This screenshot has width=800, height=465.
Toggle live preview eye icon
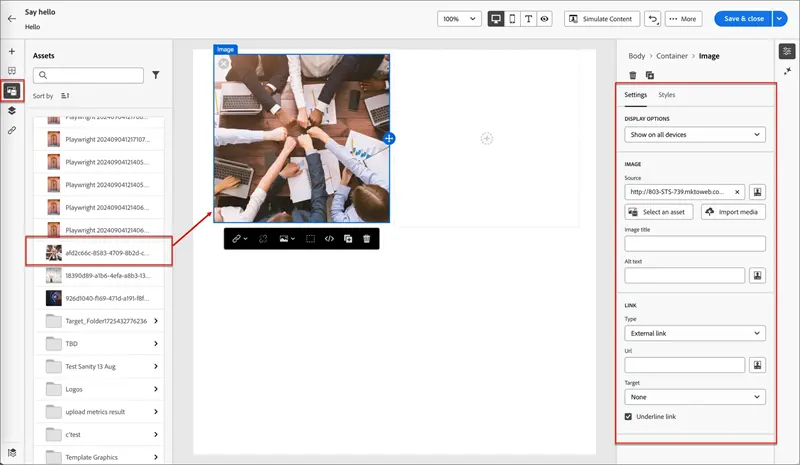544,19
